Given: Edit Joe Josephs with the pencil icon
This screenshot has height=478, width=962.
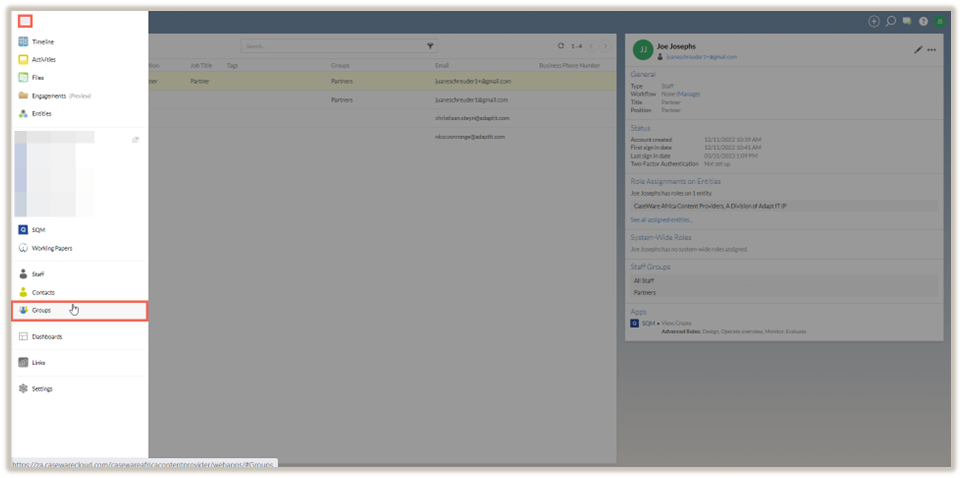Looking at the screenshot, I should click(918, 49).
